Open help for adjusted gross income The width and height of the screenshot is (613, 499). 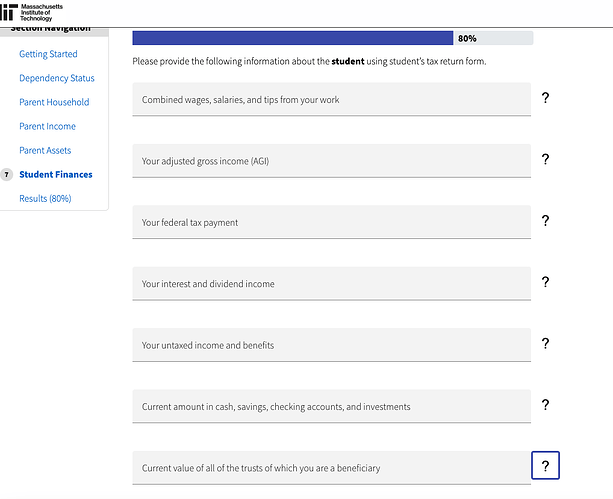545,159
